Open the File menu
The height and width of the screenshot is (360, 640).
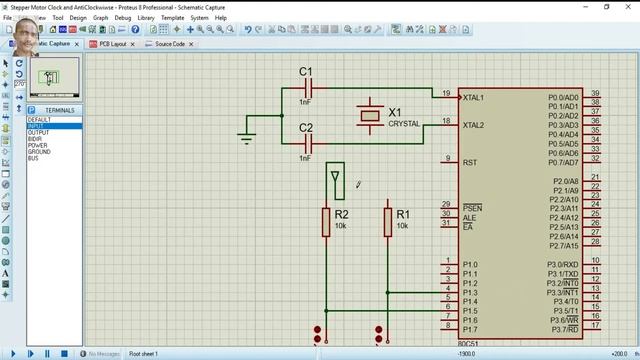(x=7, y=18)
